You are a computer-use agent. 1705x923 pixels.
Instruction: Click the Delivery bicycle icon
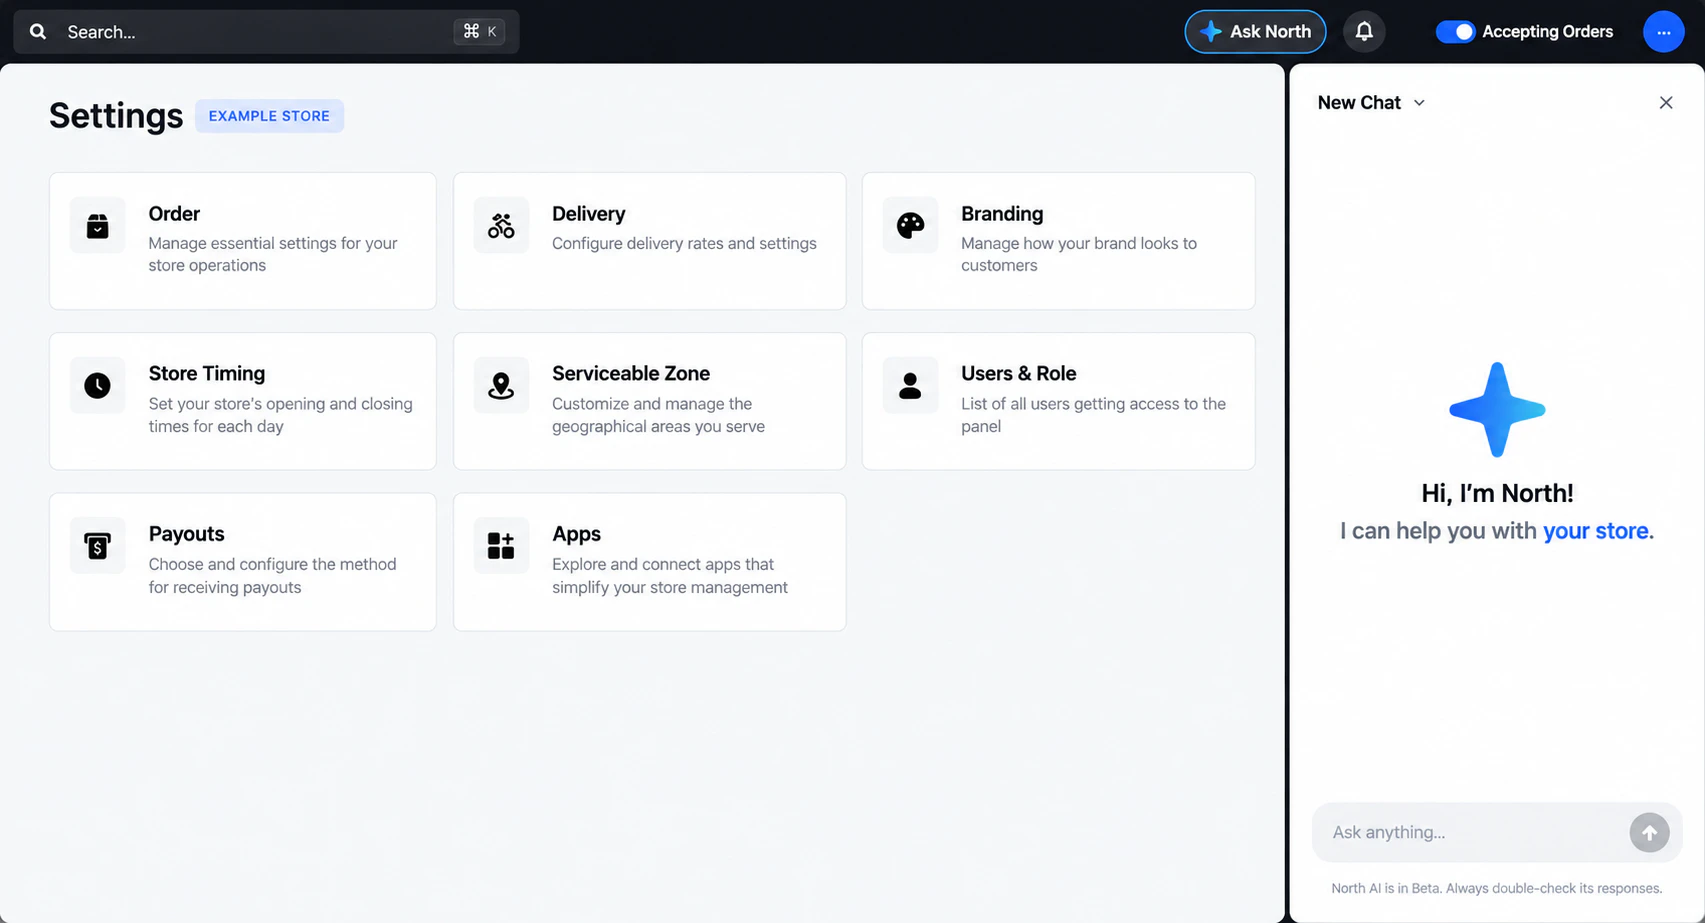point(501,226)
